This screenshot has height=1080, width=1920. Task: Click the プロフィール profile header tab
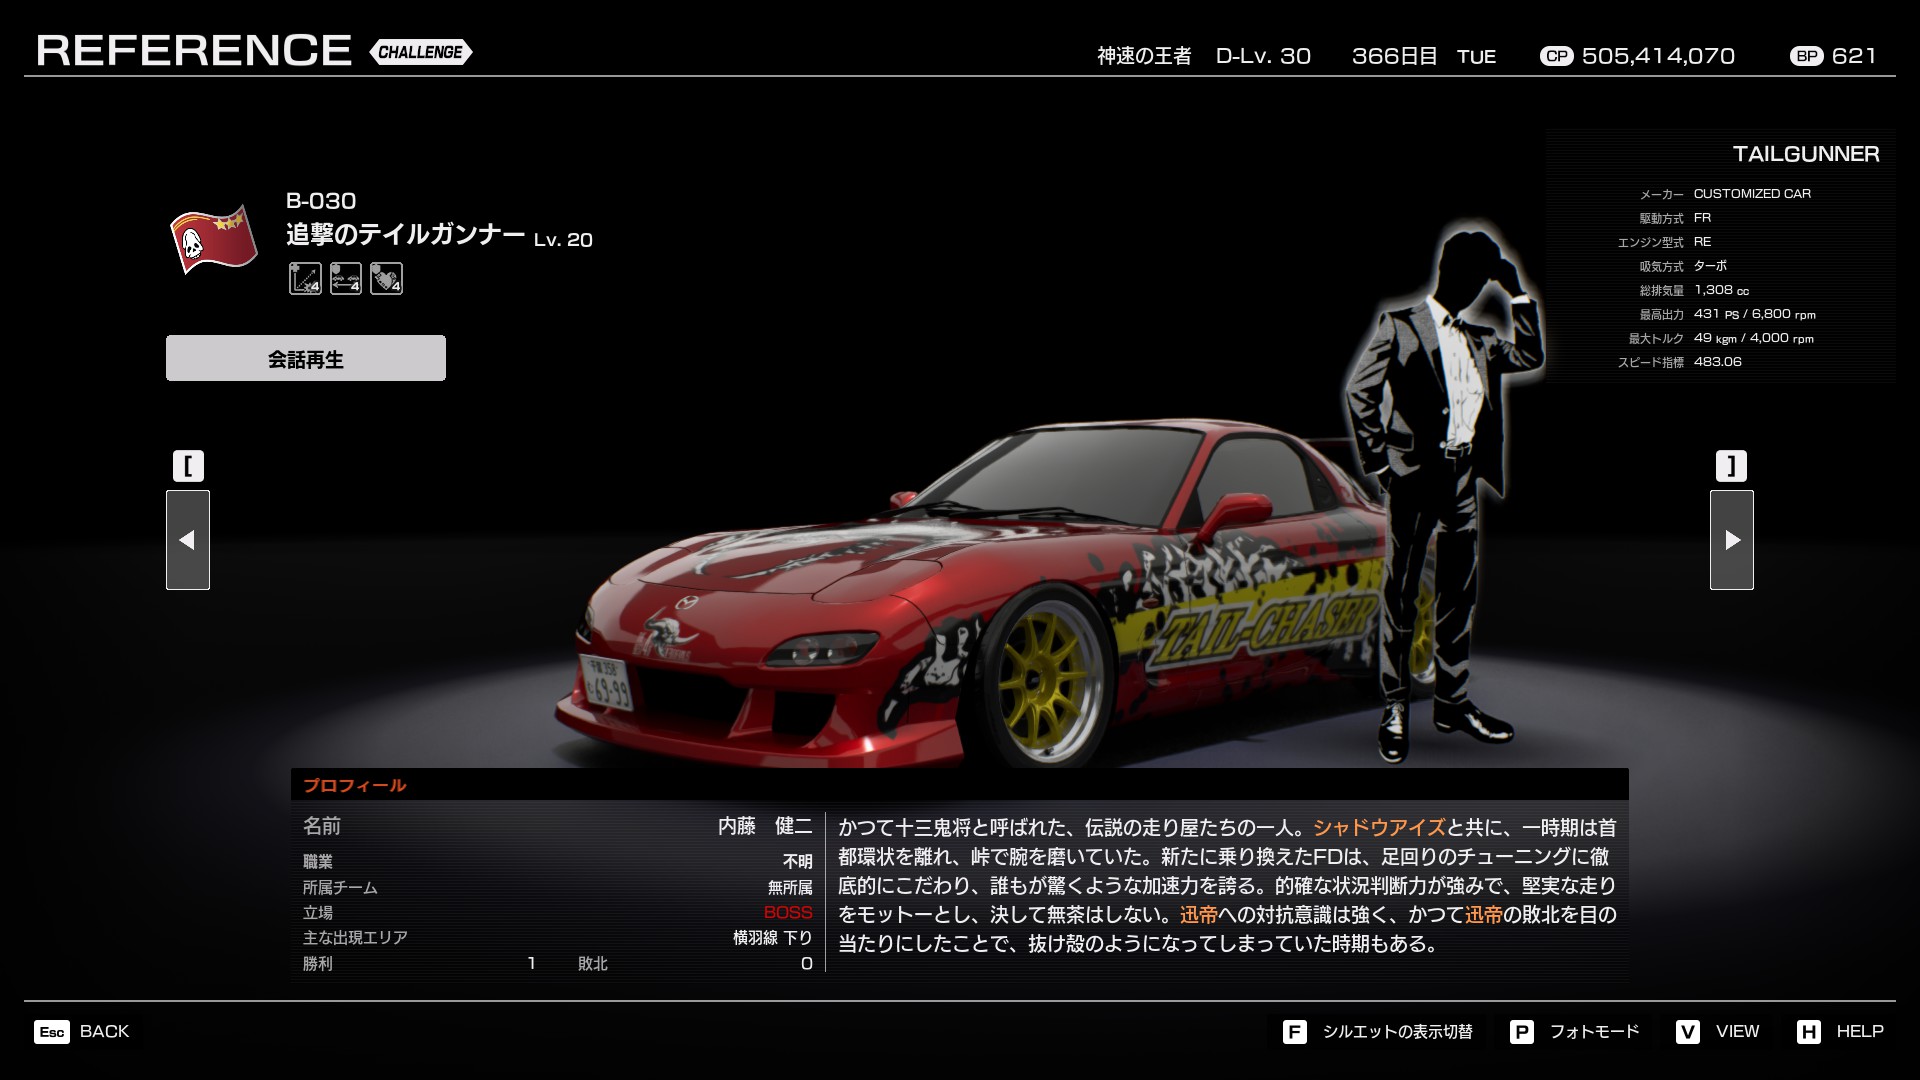[355, 785]
